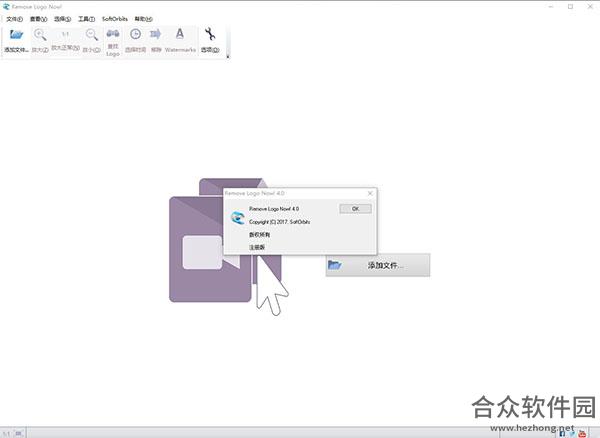This screenshot has height=438, width=600.
Task: Open the 文件(F) menu
Action: coord(14,19)
